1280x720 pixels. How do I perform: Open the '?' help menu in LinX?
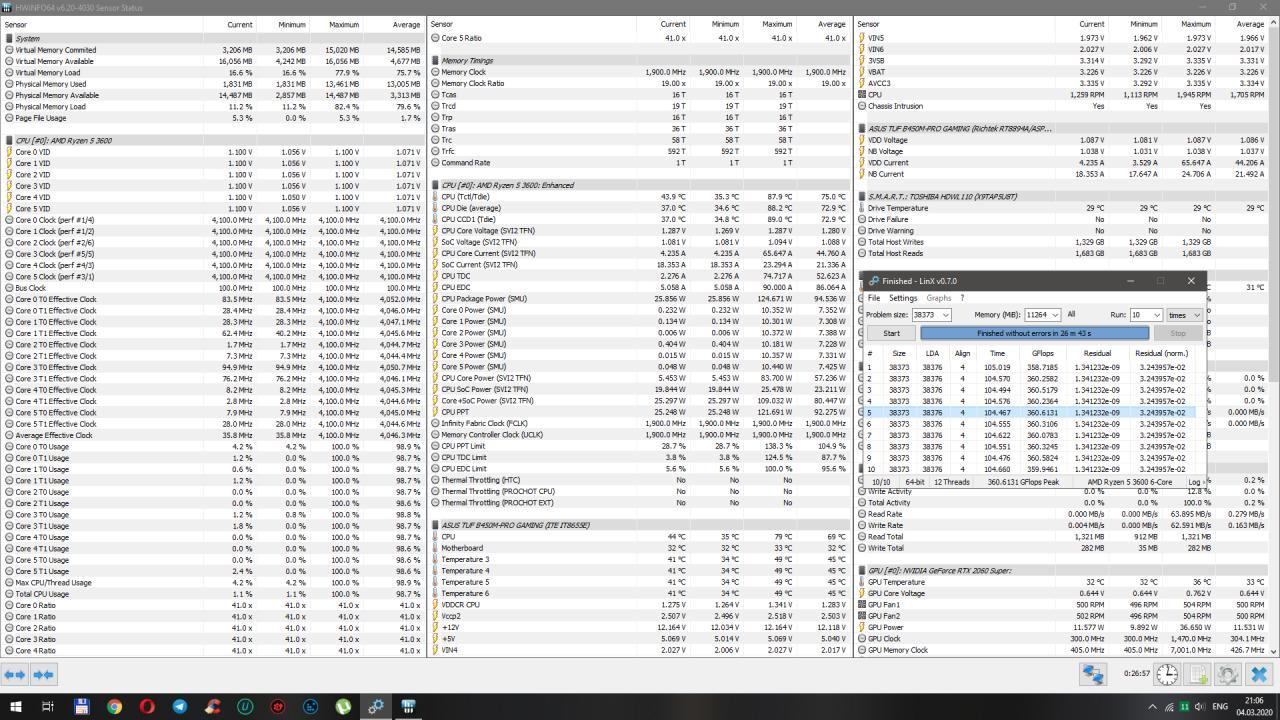point(962,298)
